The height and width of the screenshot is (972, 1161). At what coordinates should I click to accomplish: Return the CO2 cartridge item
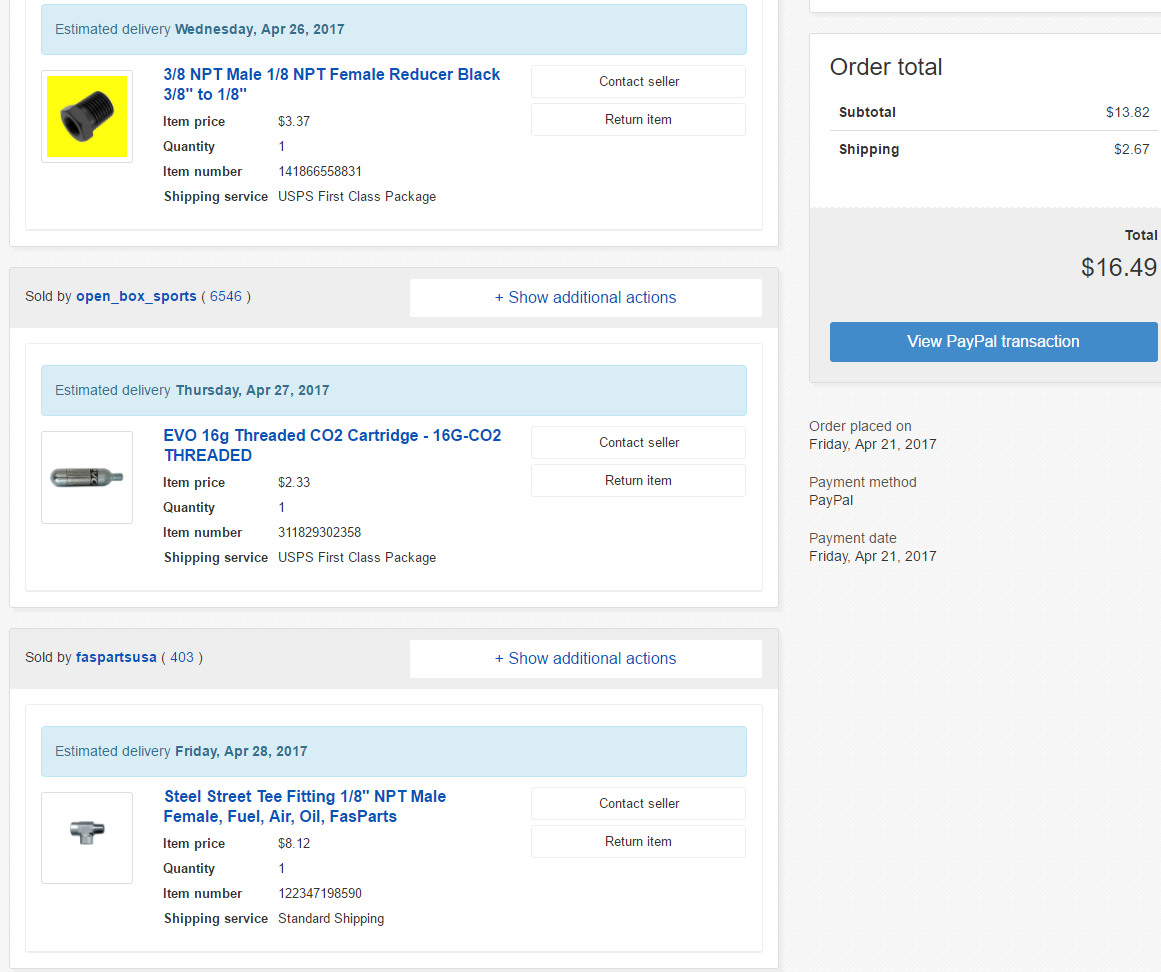tap(638, 480)
